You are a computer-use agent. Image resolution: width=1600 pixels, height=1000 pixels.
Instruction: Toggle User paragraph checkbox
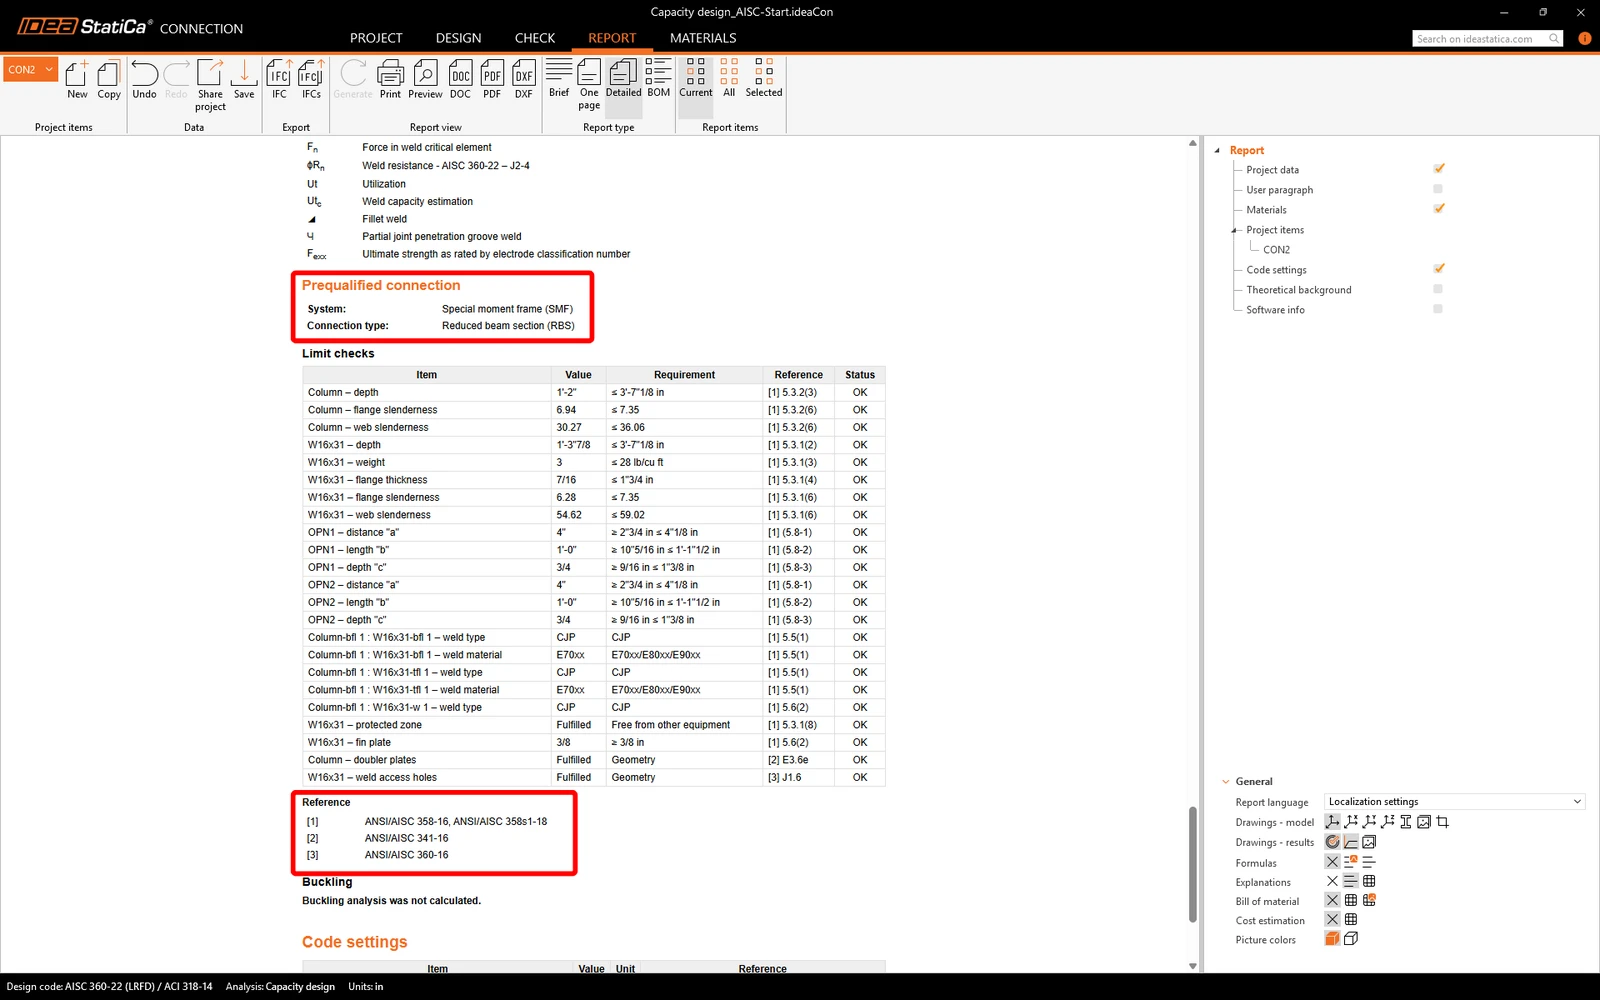pyautogui.click(x=1438, y=188)
